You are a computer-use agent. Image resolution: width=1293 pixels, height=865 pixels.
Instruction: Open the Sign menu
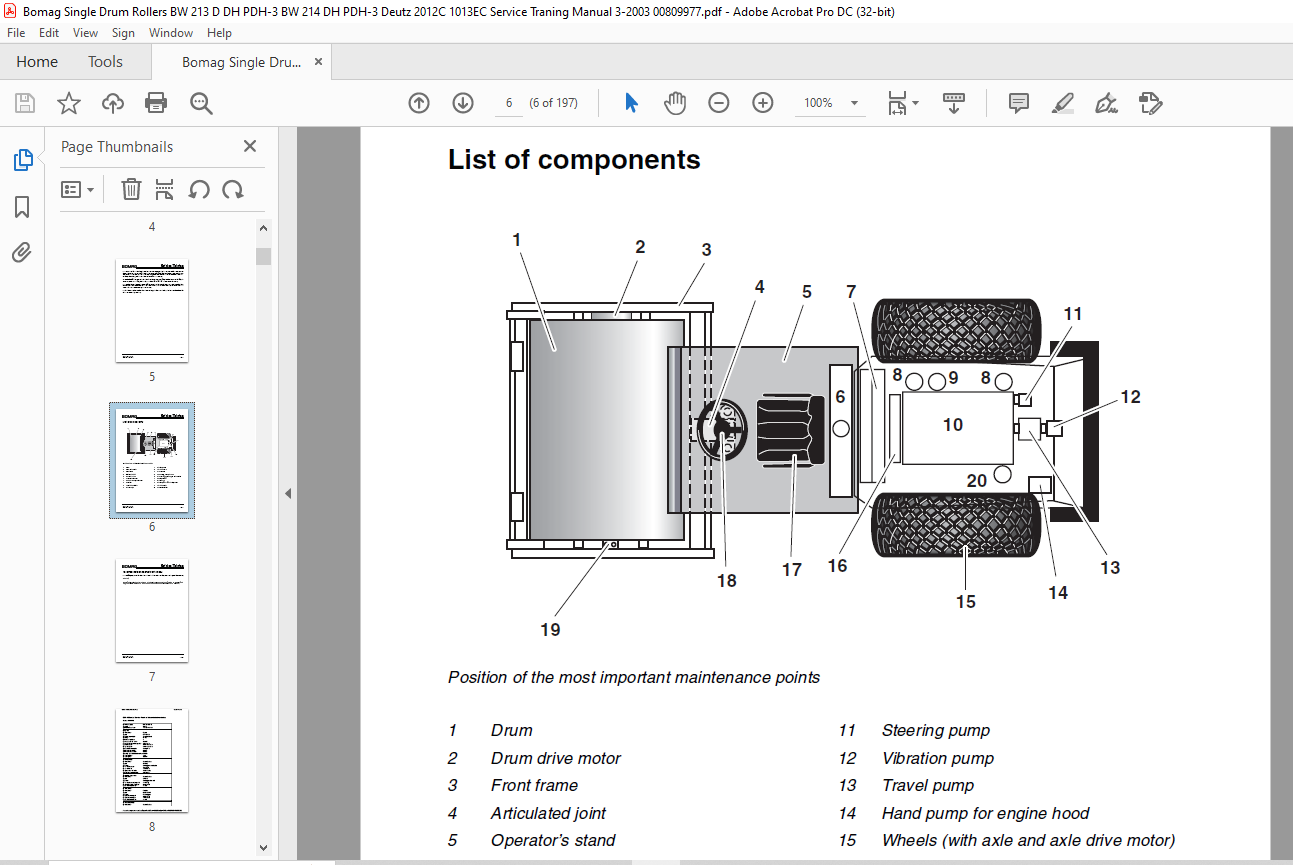(123, 33)
